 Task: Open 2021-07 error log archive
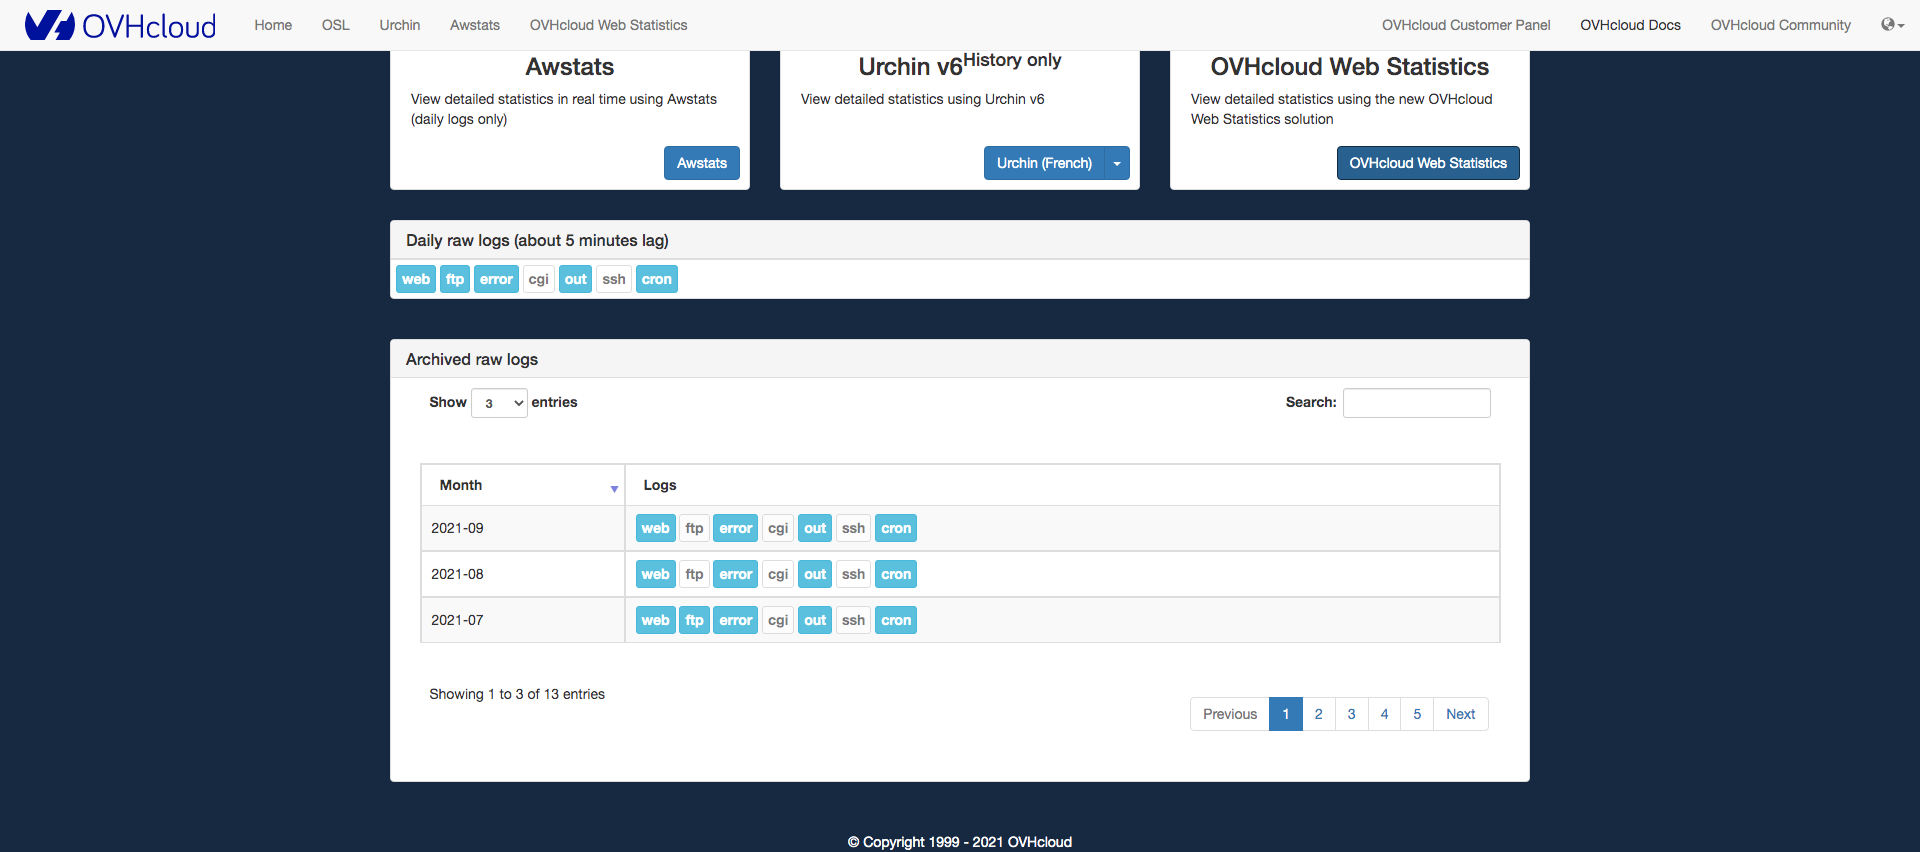pyautogui.click(x=736, y=620)
